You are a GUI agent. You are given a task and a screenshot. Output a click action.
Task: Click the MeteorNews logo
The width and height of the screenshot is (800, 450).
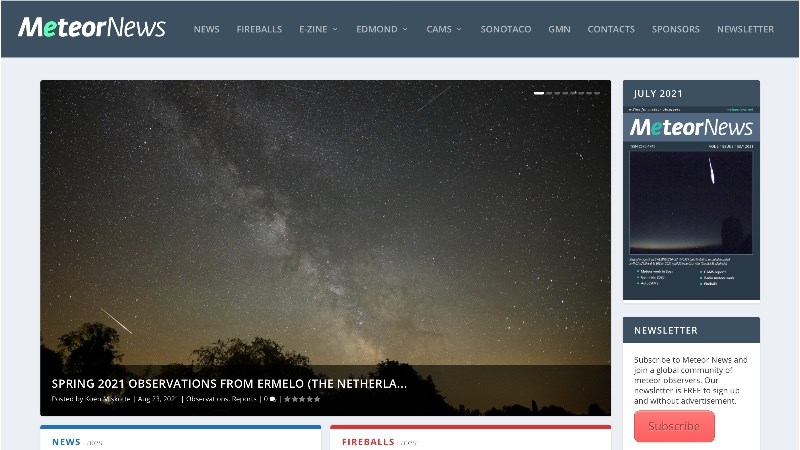(91, 28)
